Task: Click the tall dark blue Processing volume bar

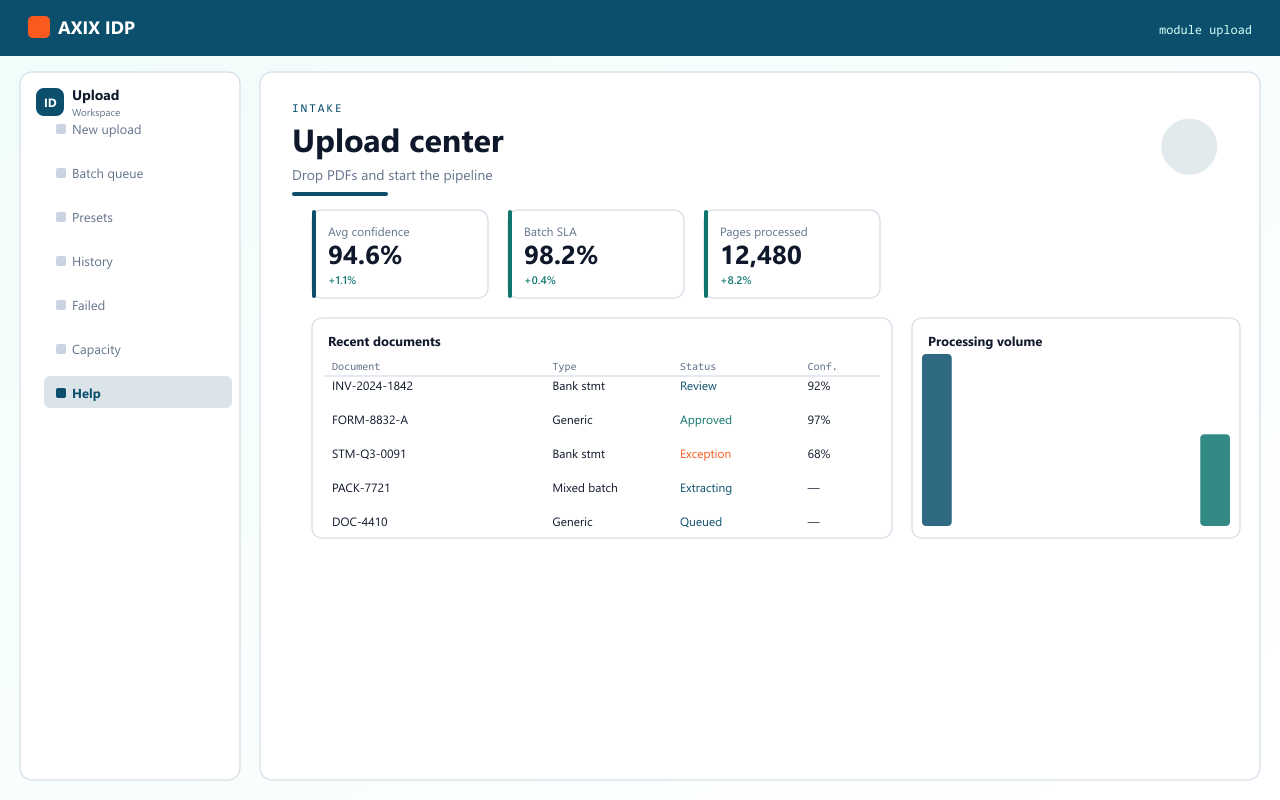Action: coord(937,440)
